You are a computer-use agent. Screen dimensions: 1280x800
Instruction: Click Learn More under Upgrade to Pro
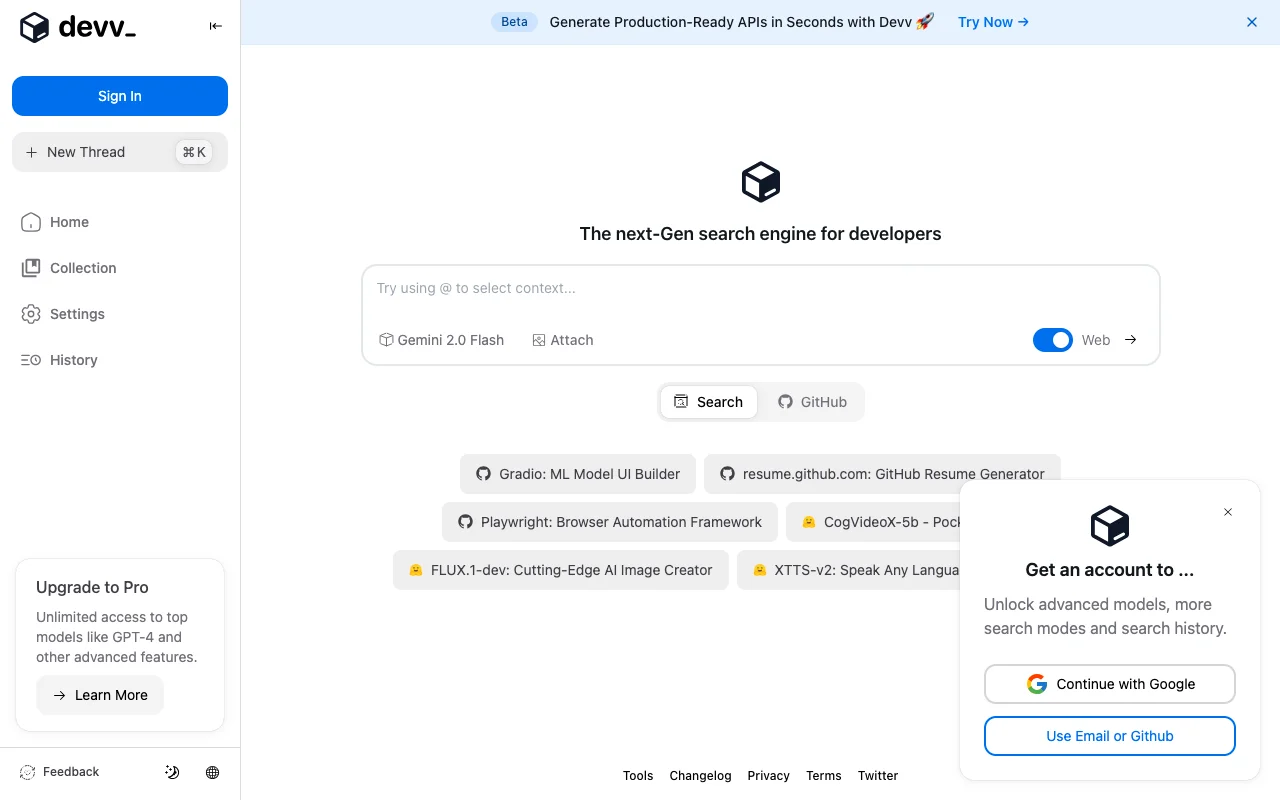(x=100, y=695)
